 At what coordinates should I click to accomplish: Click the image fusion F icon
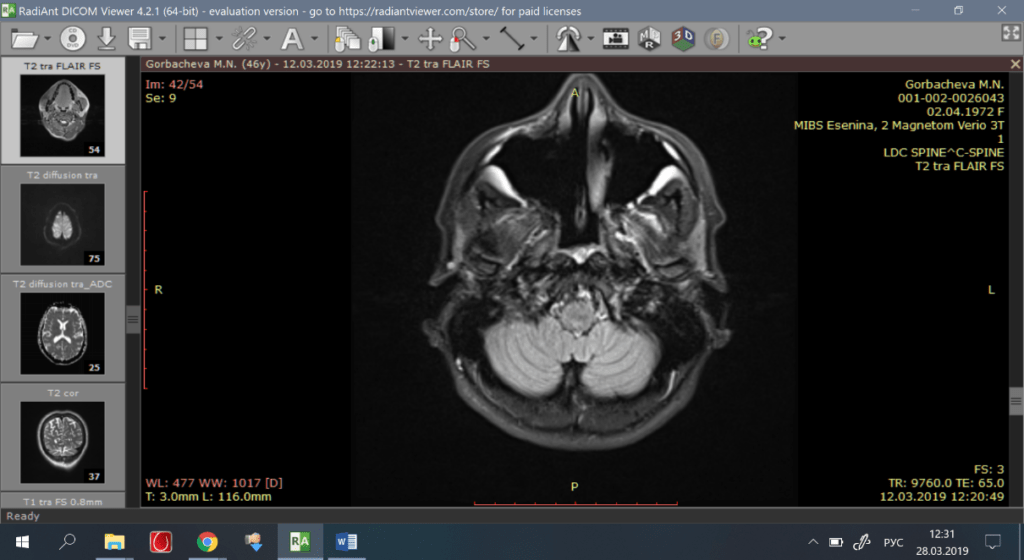716,39
